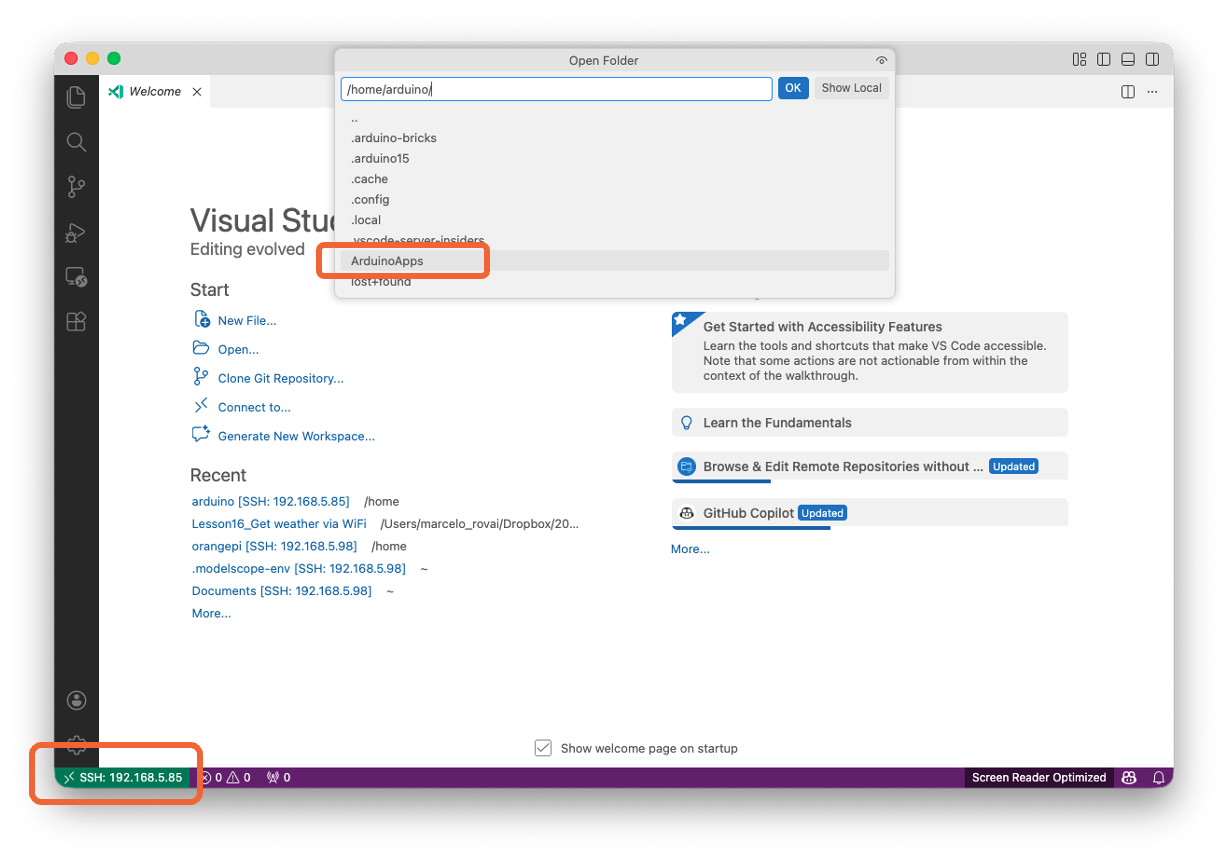This screenshot has height=850, width=1221.
Task: Click the errors and warnings status item
Action: click(225, 777)
